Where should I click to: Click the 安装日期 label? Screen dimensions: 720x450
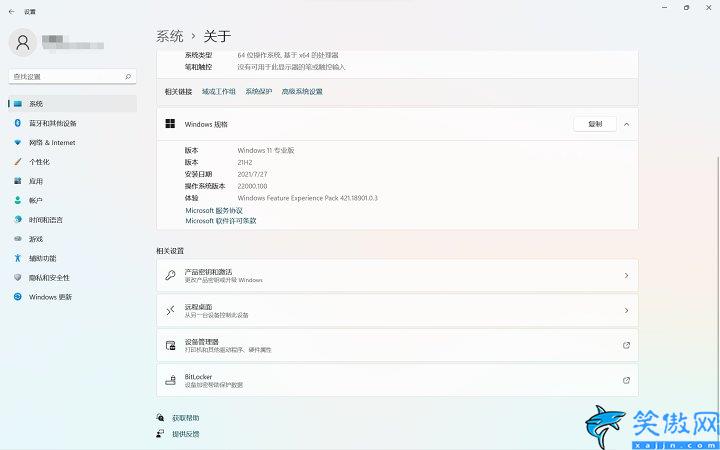(198, 174)
